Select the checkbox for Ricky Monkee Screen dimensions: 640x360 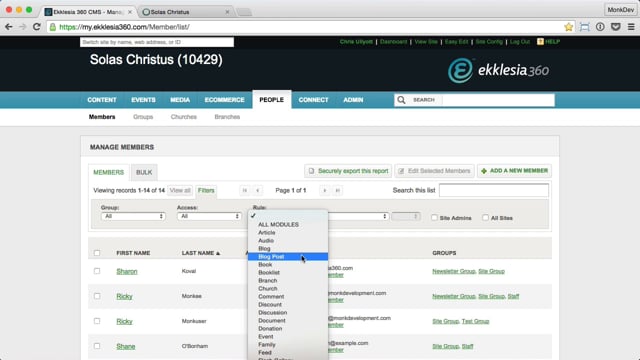[x=97, y=296]
